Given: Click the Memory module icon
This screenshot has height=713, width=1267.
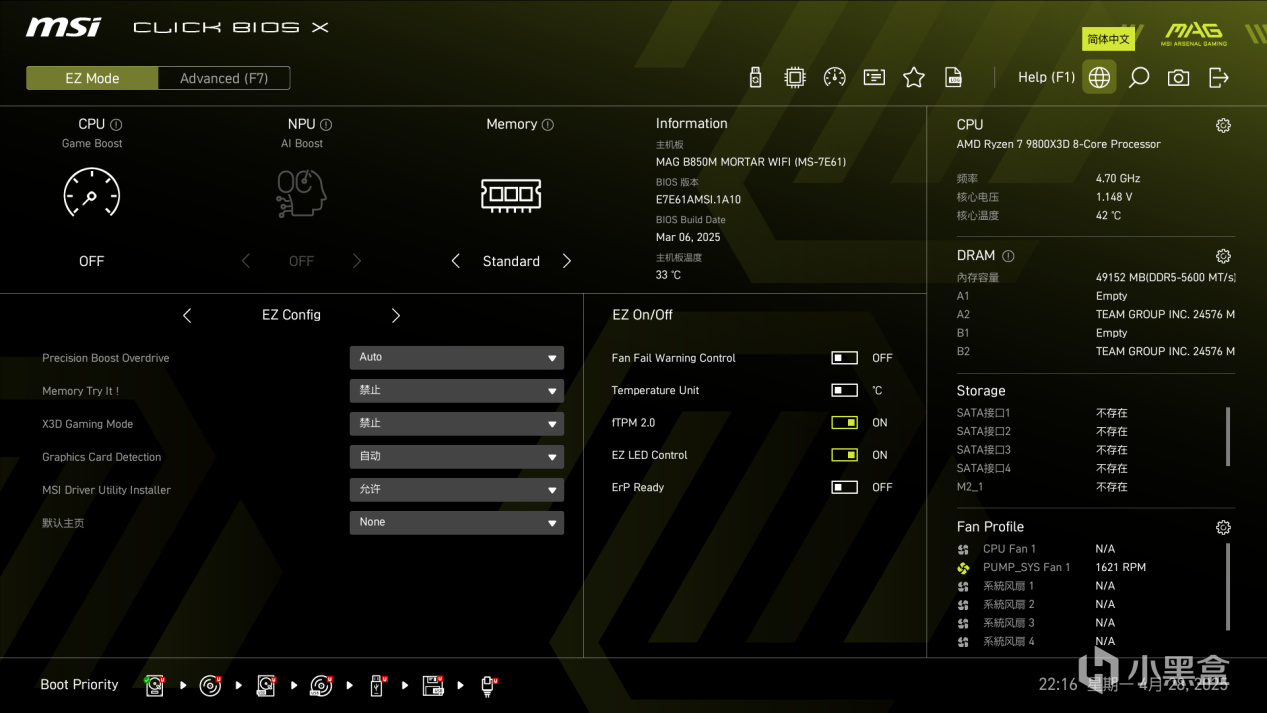Looking at the screenshot, I should tap(511, 194).
